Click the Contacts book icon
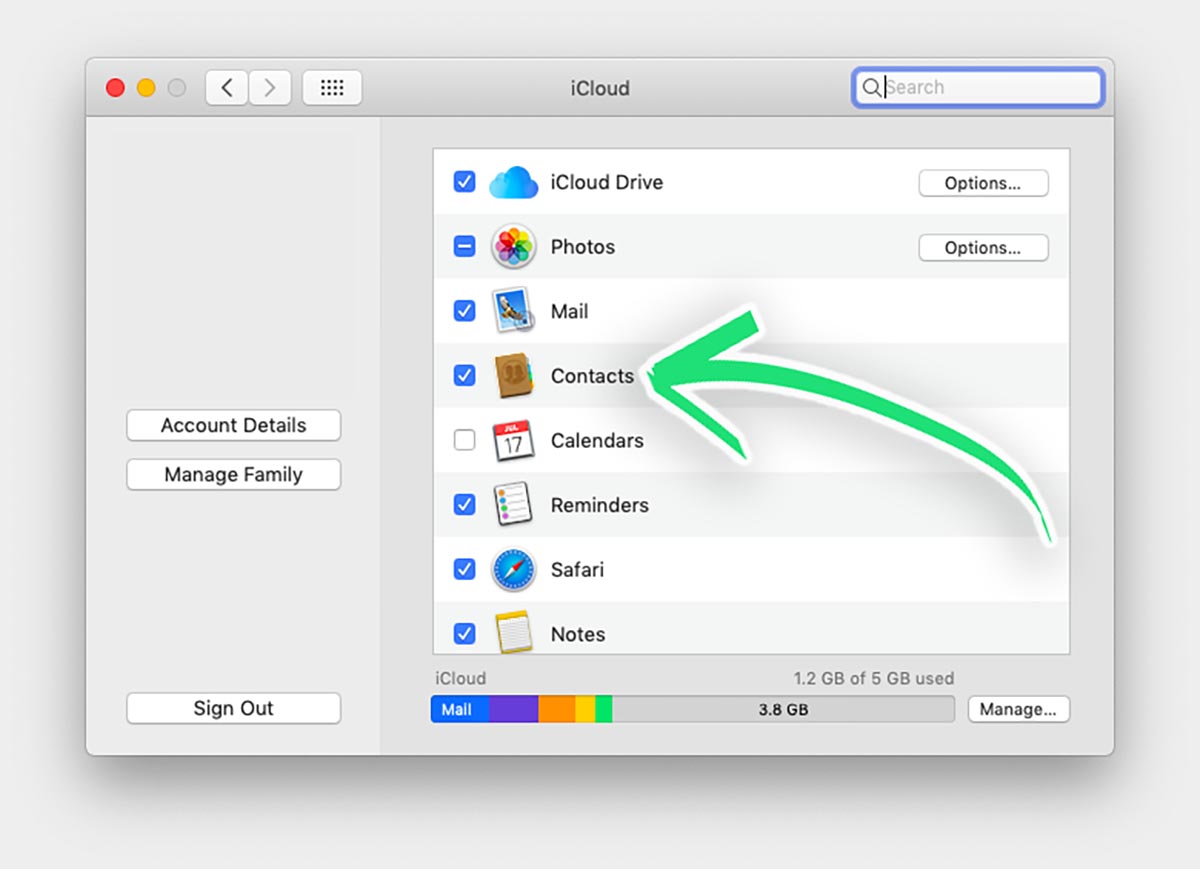1200x869 pixels. (x=513, y=376)
